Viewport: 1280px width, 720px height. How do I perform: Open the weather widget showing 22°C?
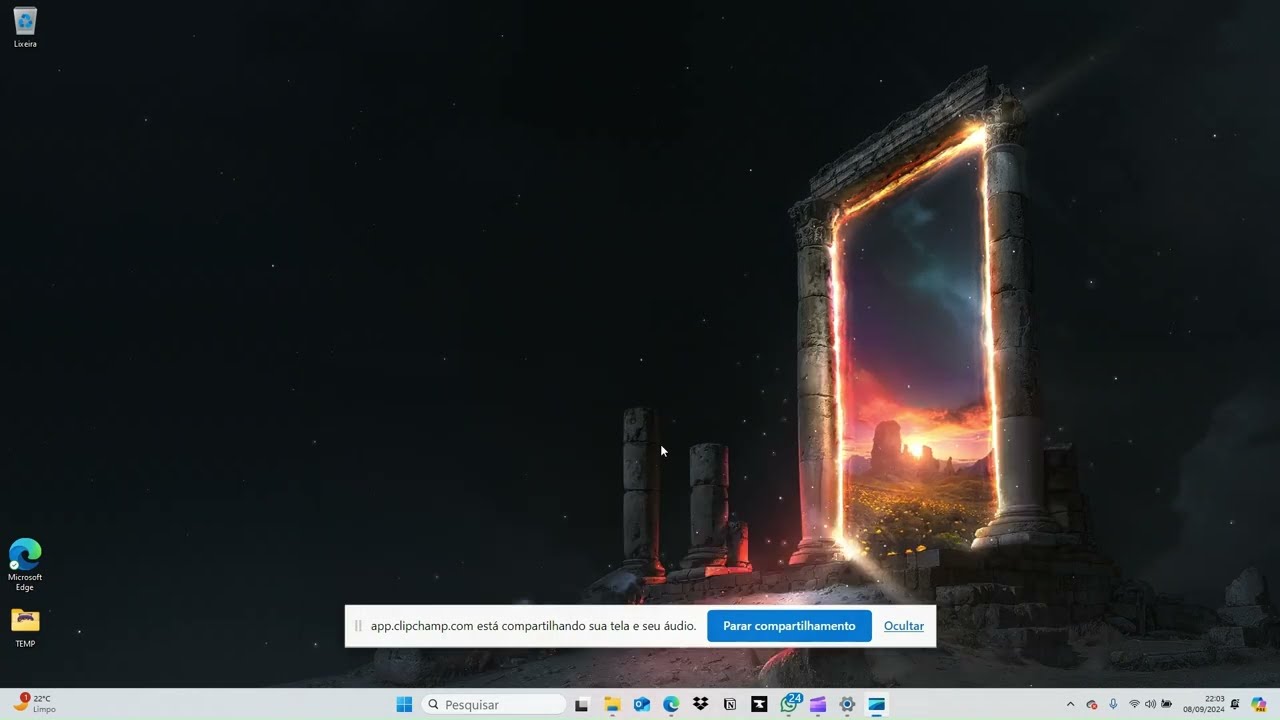tap(34, 704)
